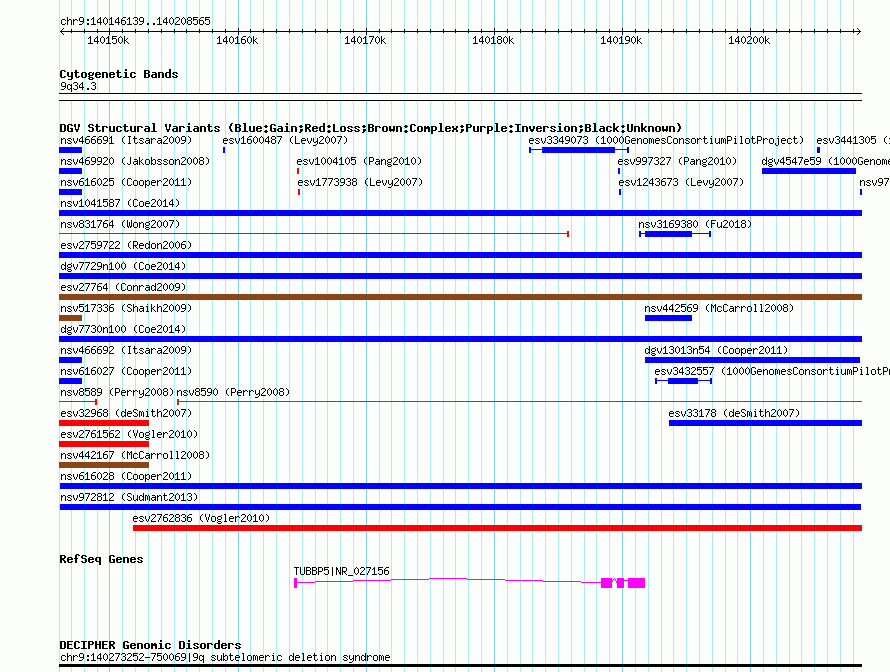Select the nsv442569 blue bar
The image size is (890, 672).
pyautogui.click(x=668, y=318)
